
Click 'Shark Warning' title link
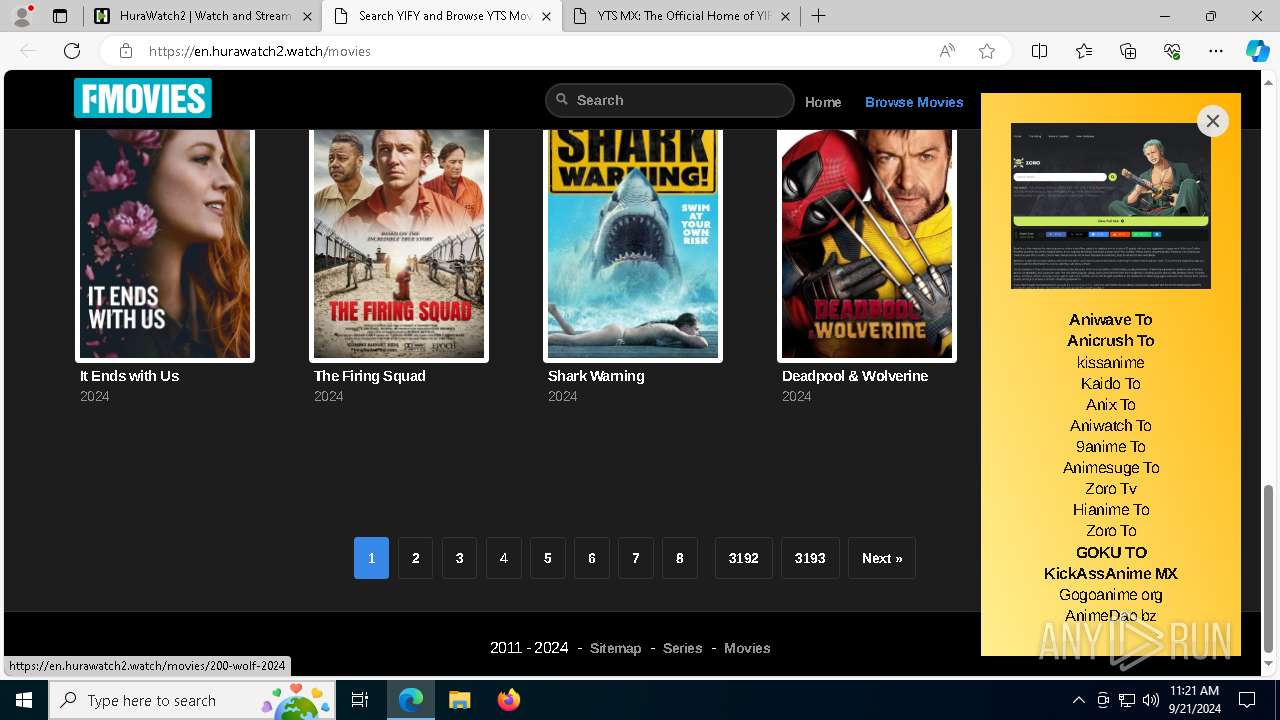[x=596, y=376]
